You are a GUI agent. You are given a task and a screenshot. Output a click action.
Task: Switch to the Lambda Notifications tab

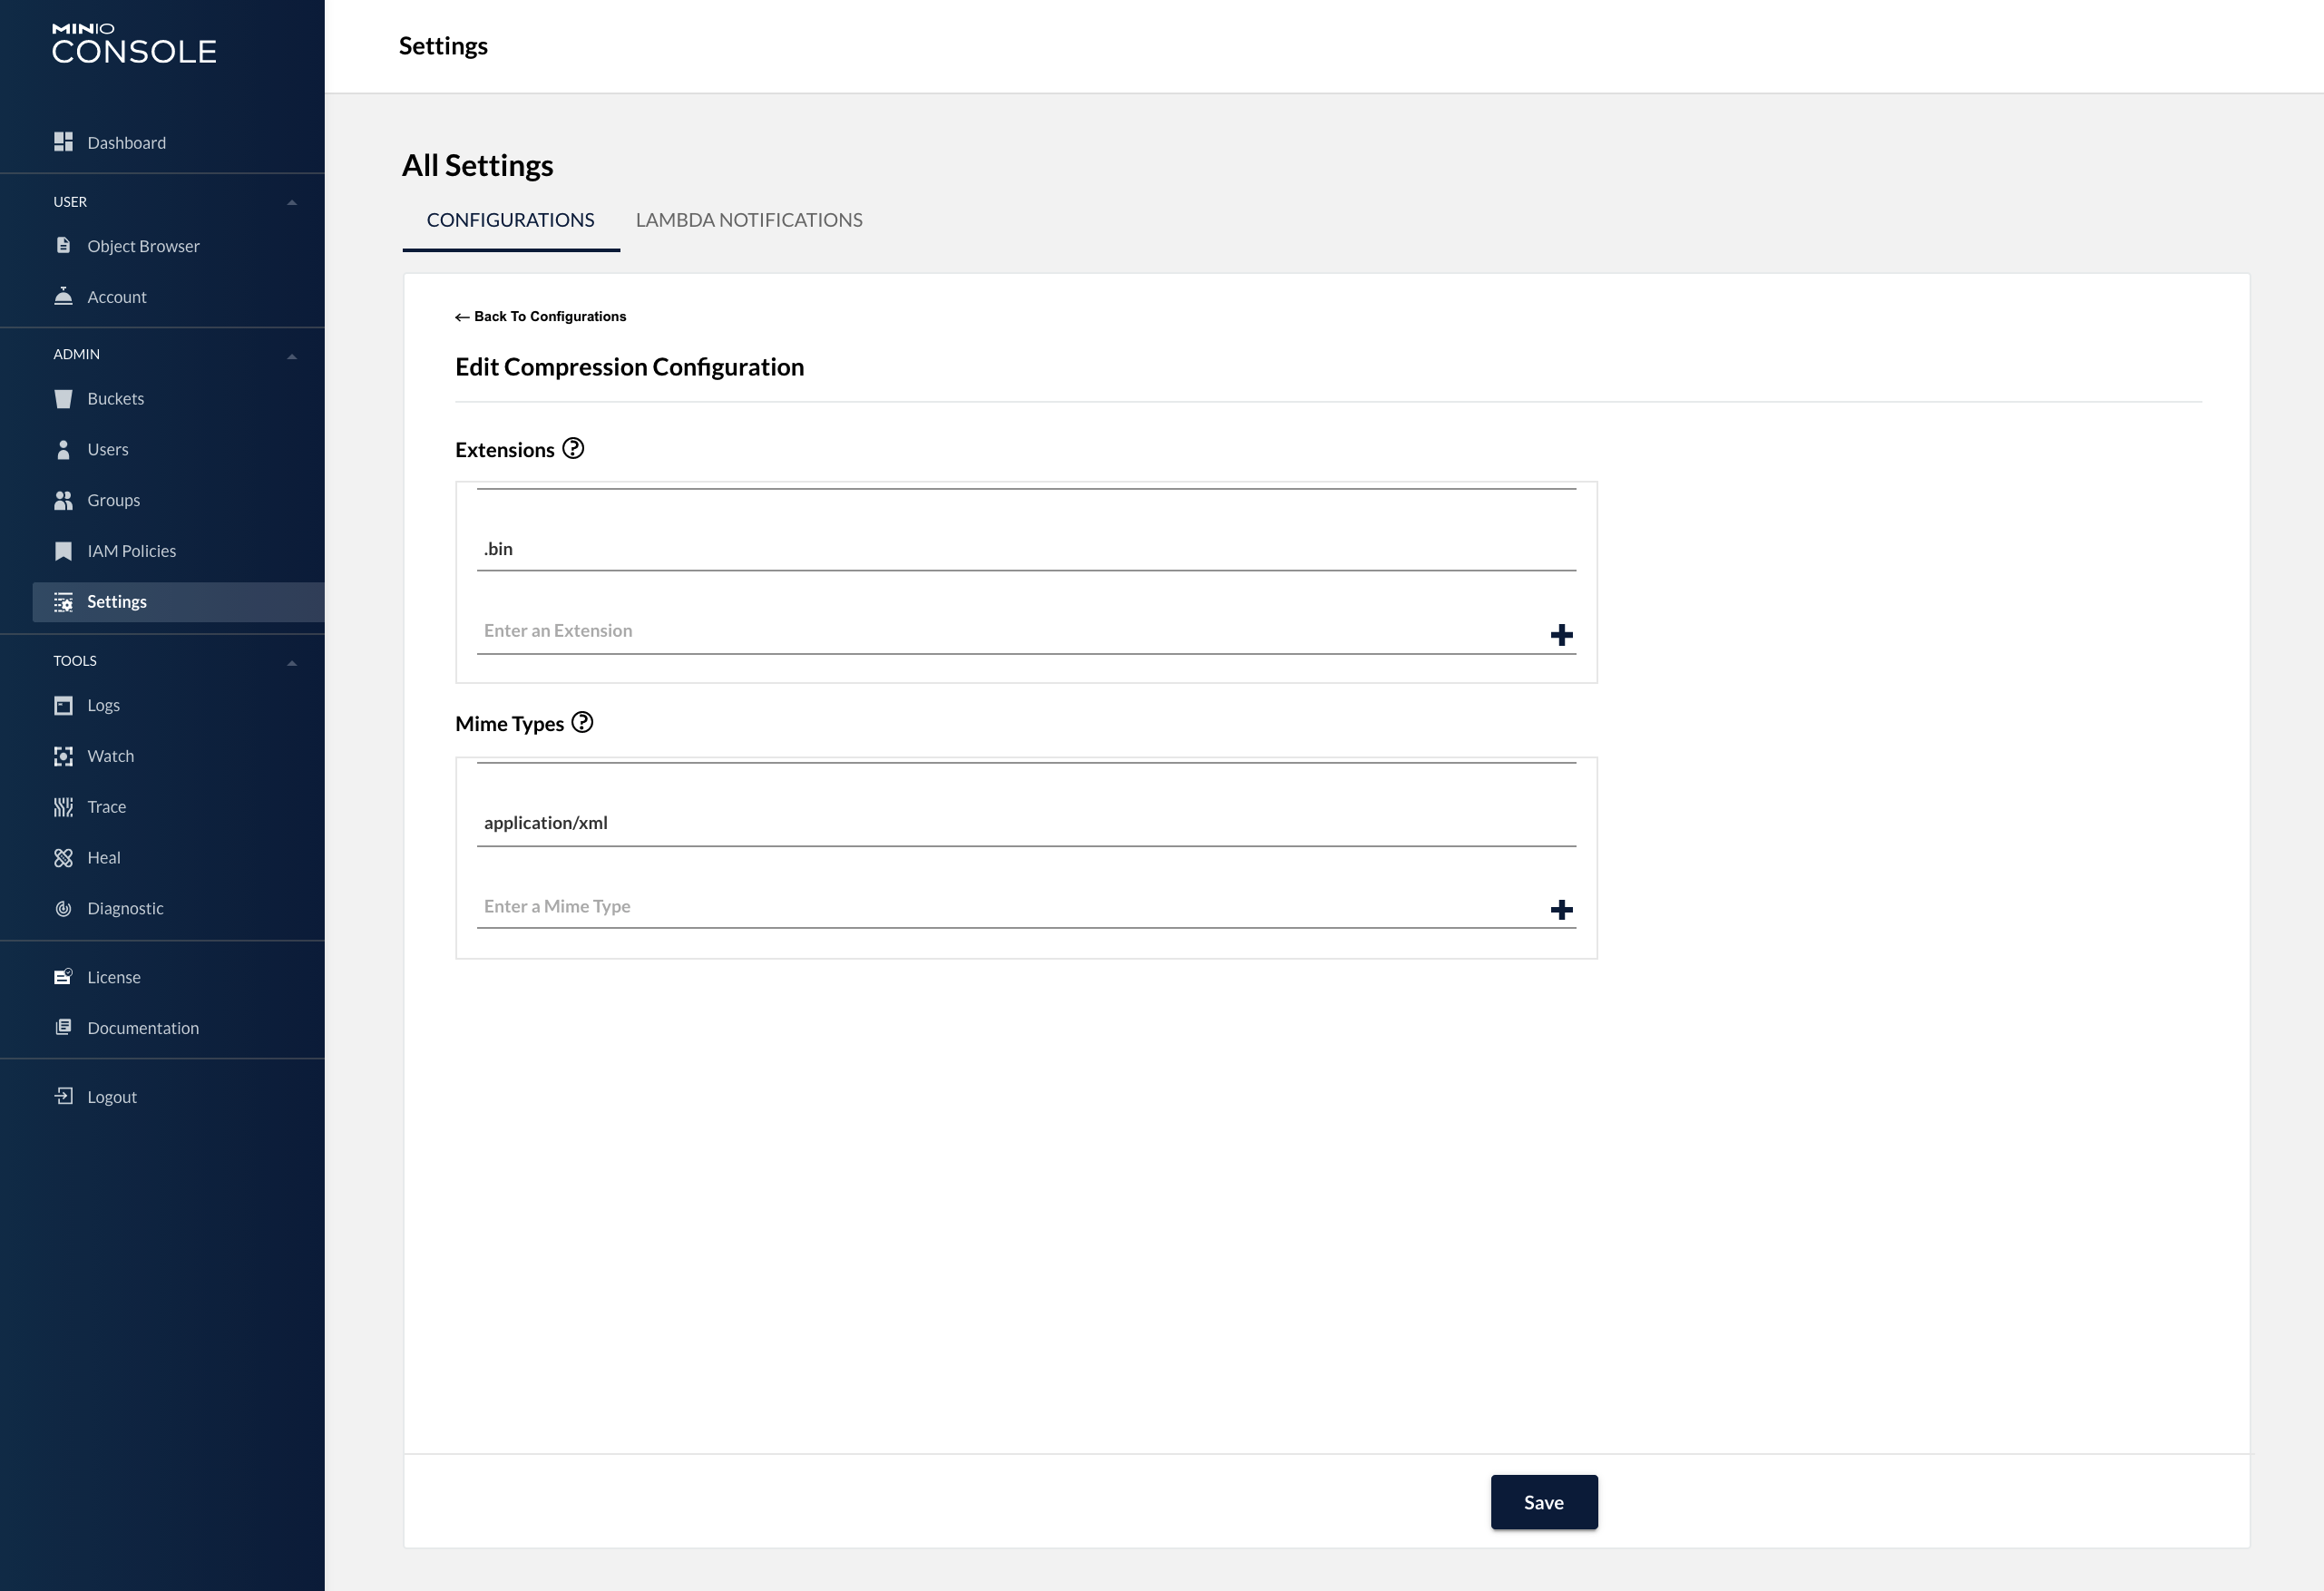click(748, 220)
